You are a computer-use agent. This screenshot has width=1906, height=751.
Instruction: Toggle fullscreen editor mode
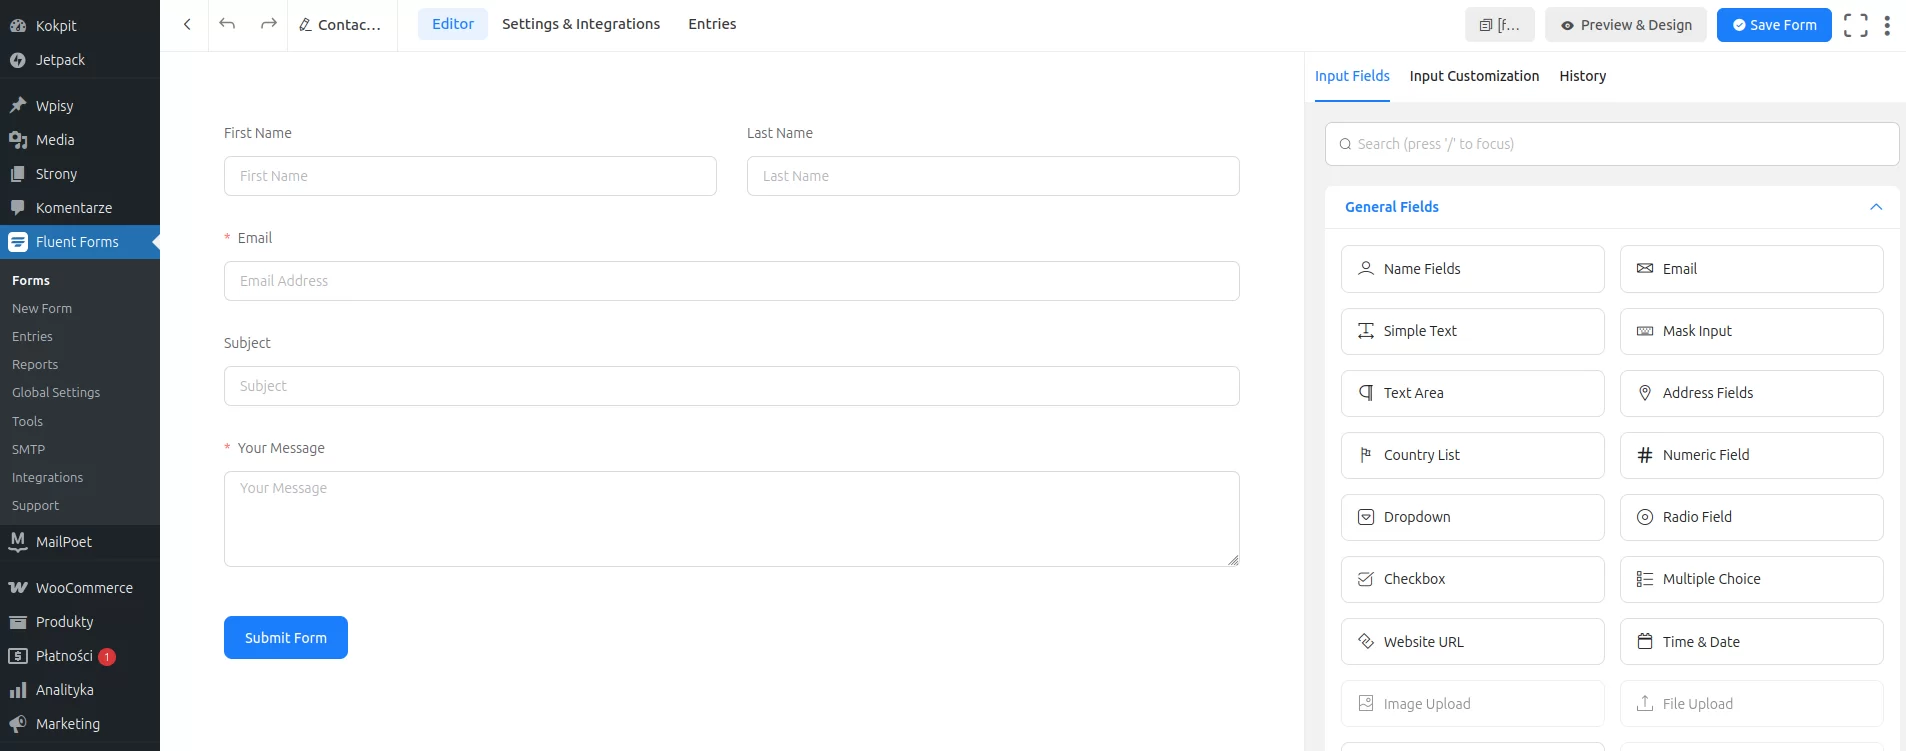click(x=1855, y=25)
